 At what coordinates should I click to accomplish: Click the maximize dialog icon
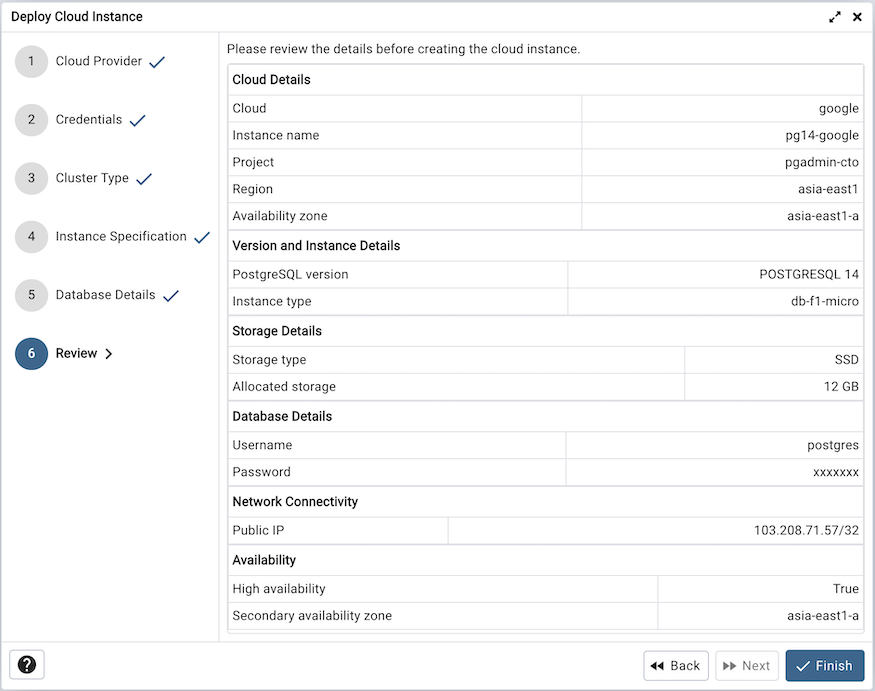click(x=836, y=16)
